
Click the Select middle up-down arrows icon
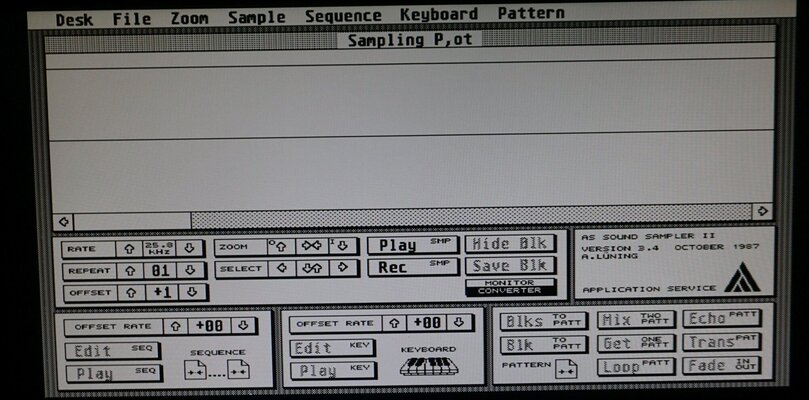[312, 268]
